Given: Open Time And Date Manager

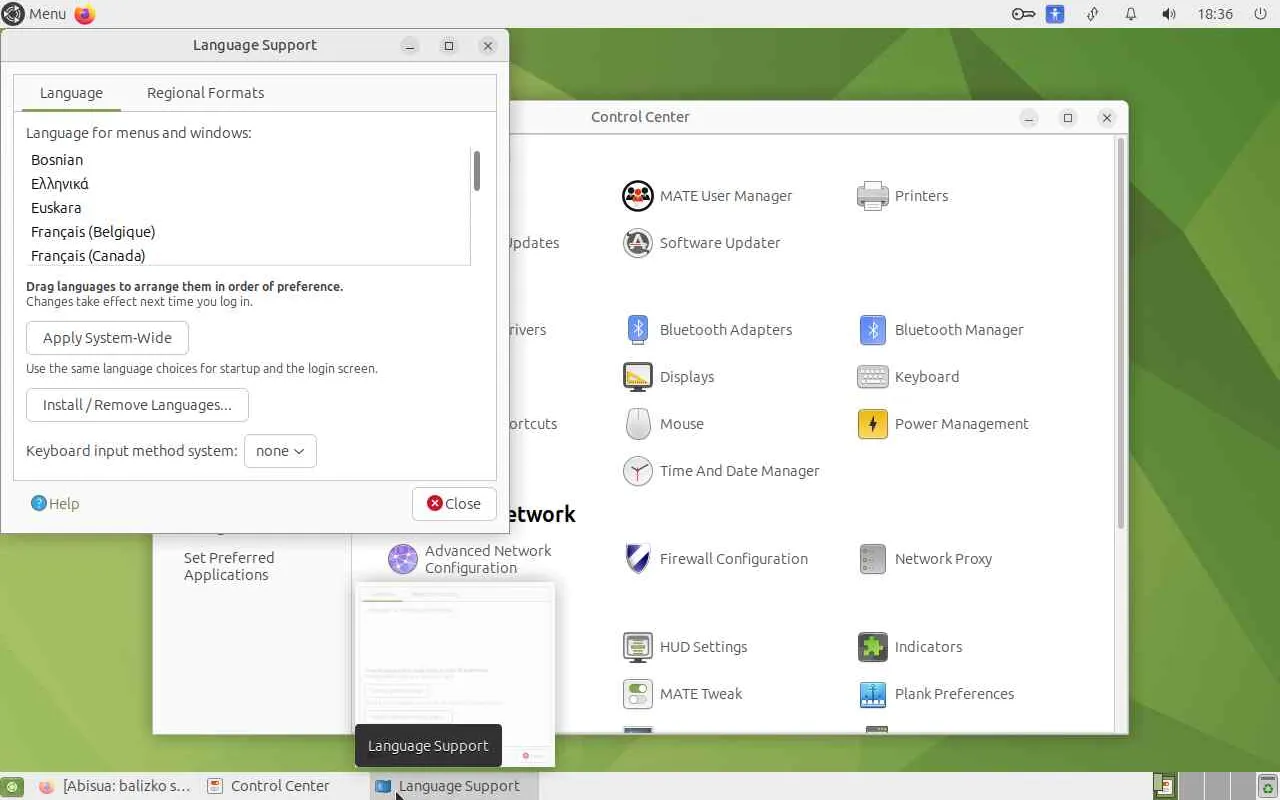Looking at the screenshot, I should 721,471.
